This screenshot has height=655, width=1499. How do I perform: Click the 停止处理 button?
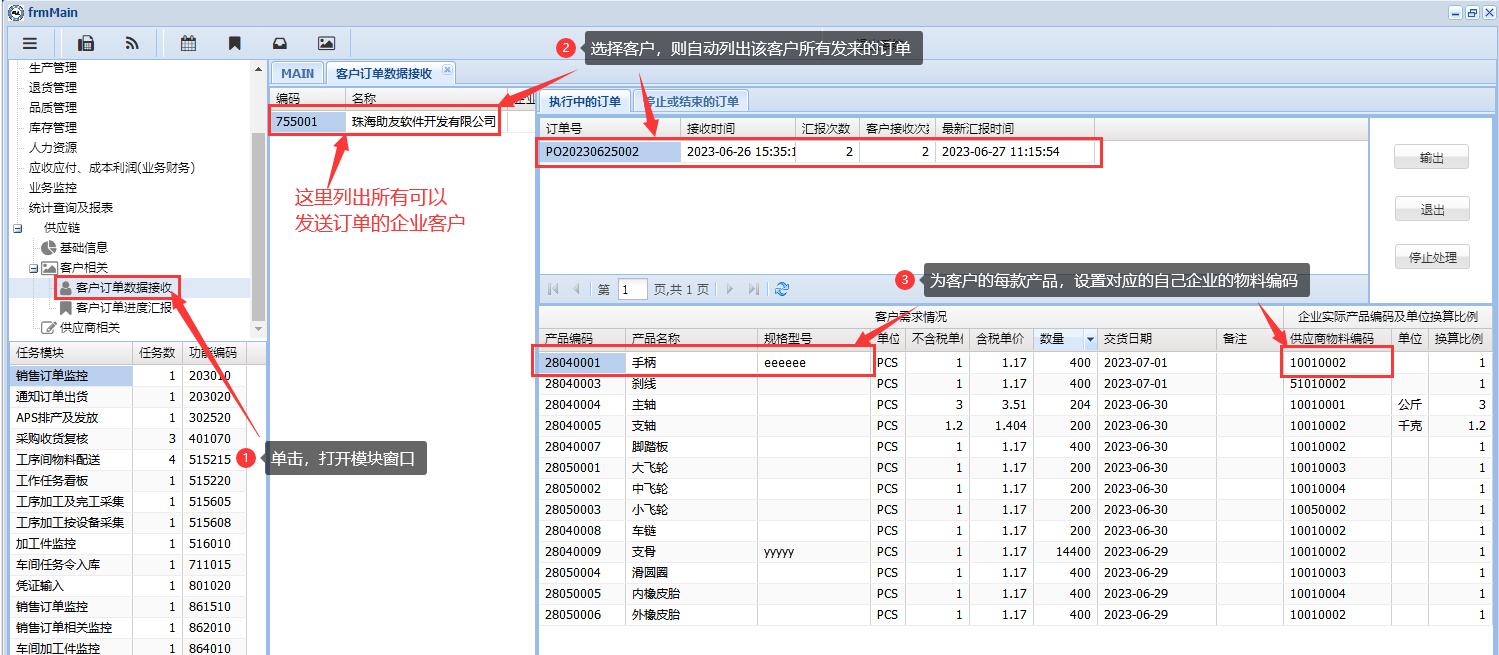(1432, 258)
